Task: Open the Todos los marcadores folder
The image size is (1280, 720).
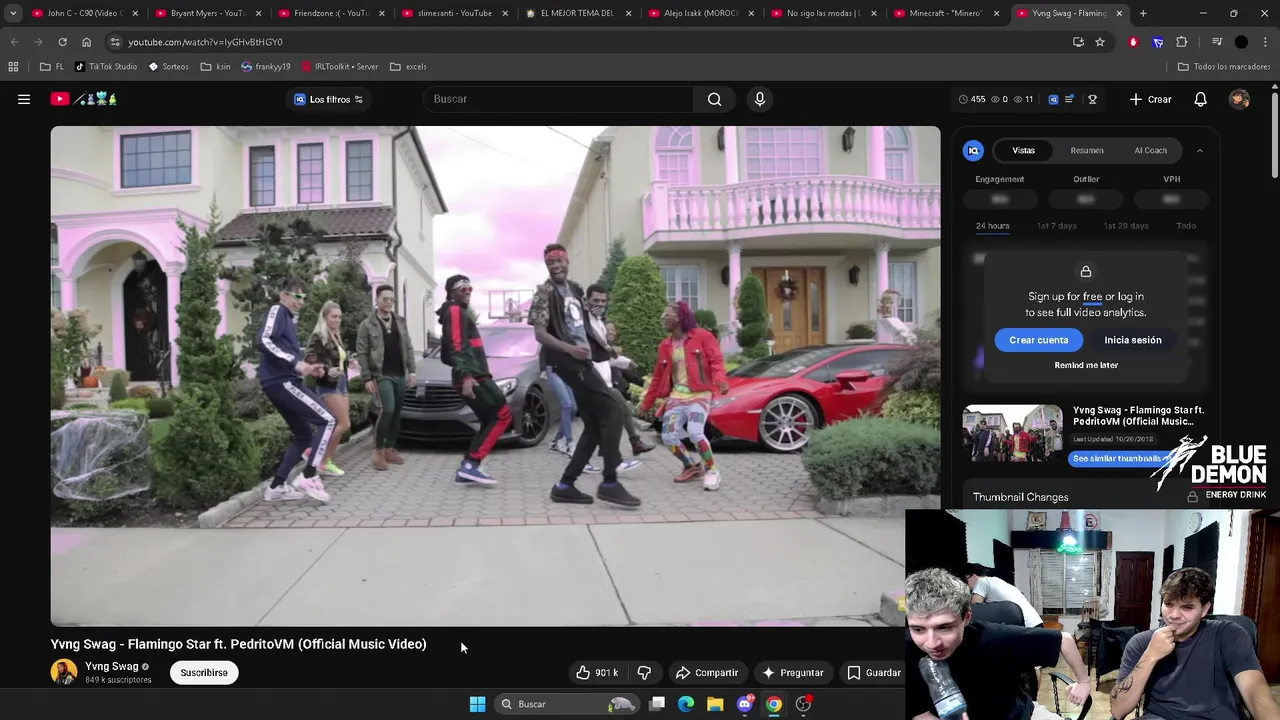Action: 1224,67
